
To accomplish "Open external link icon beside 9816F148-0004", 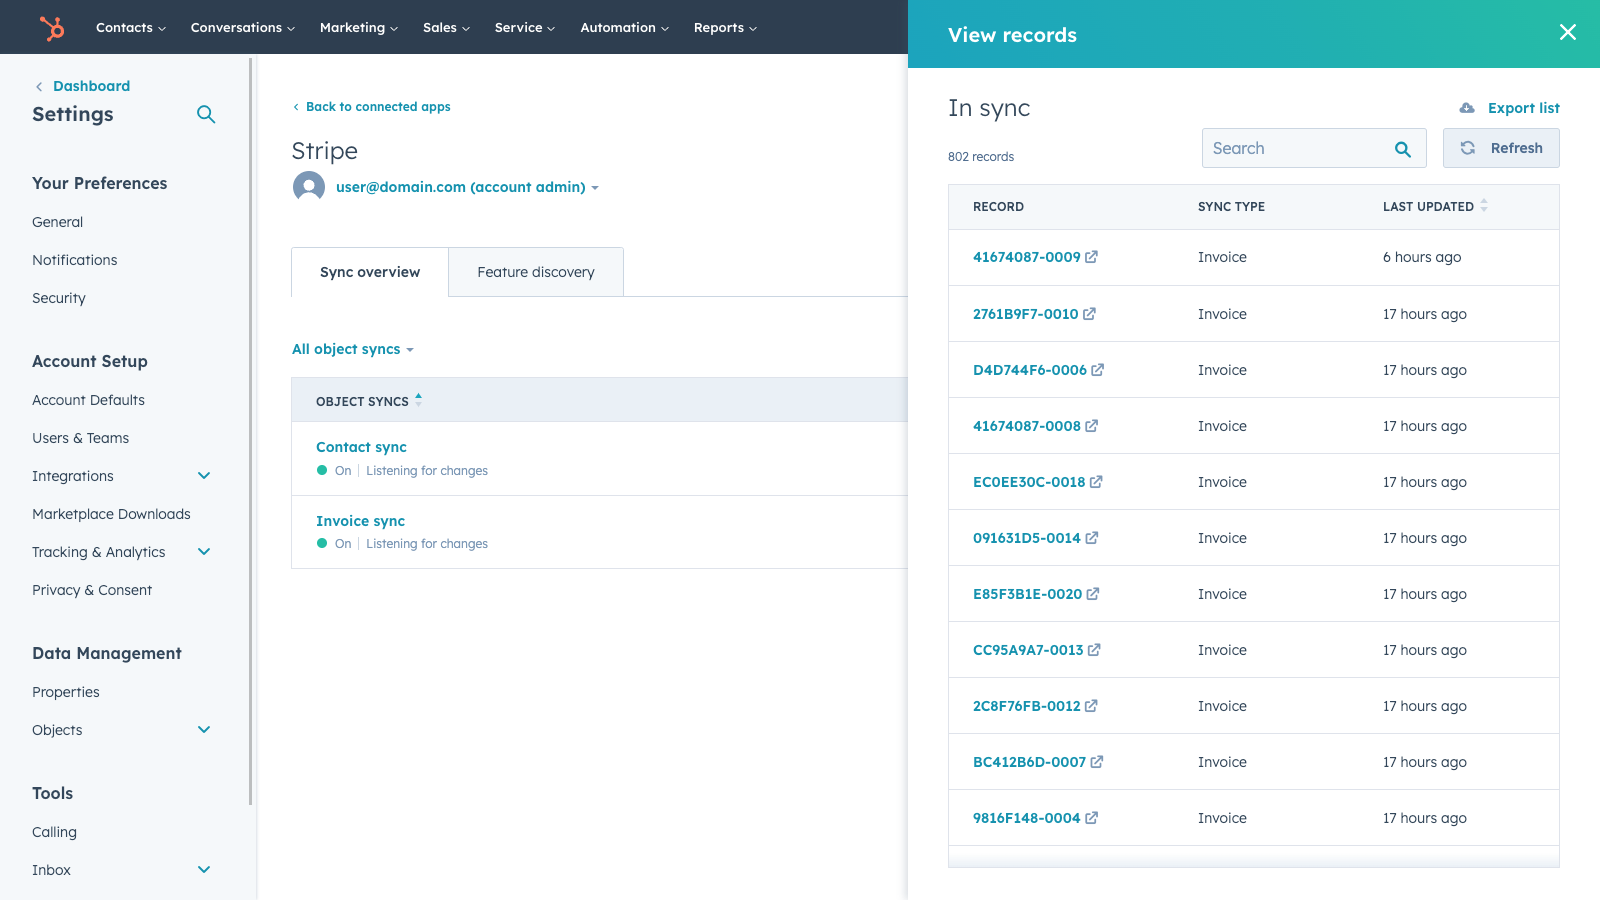I will (1091, 817).
